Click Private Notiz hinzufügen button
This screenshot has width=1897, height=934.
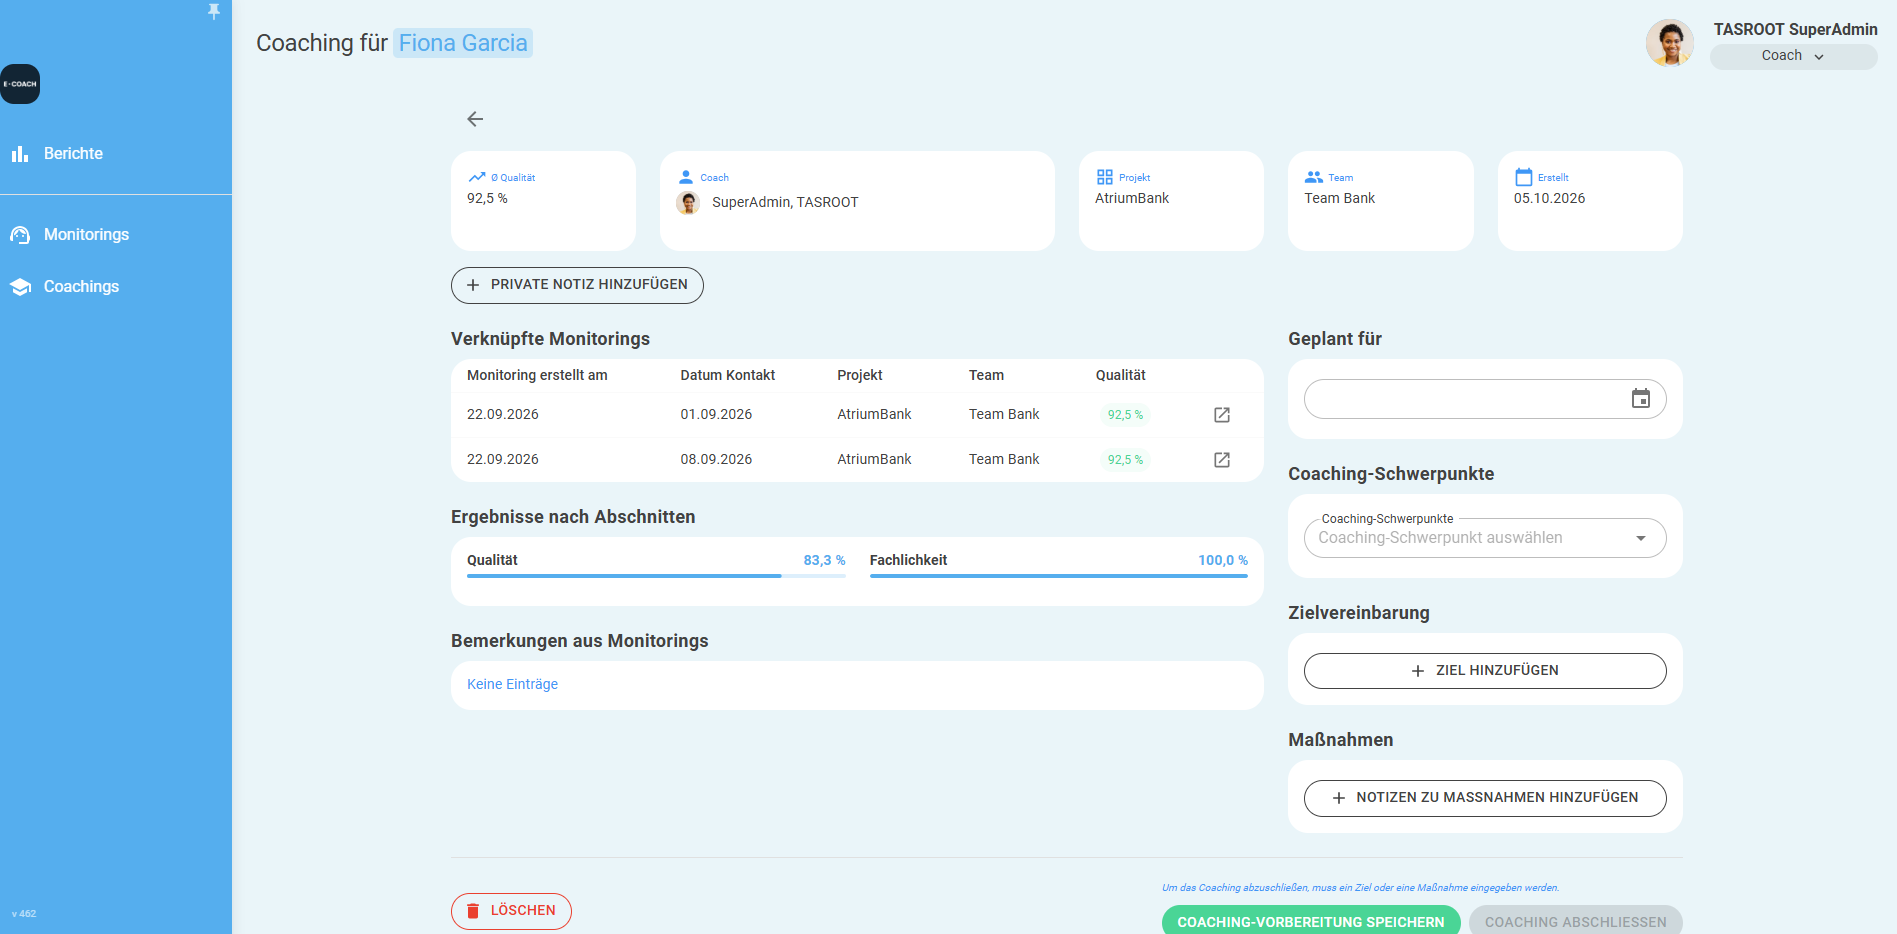point(577,285)
